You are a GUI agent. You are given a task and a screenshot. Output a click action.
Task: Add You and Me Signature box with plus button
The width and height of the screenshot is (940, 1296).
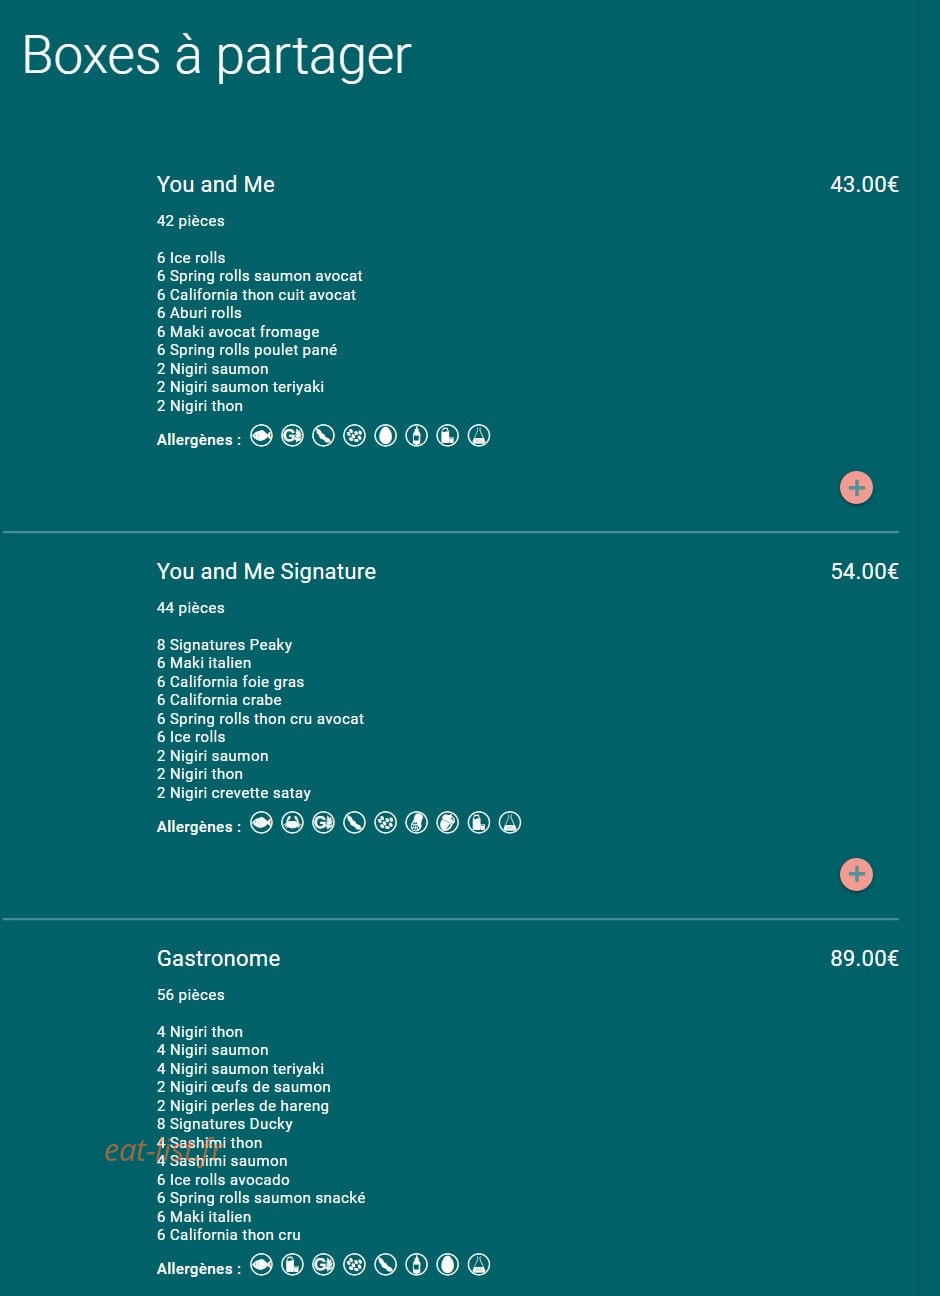tap(856, 875)
